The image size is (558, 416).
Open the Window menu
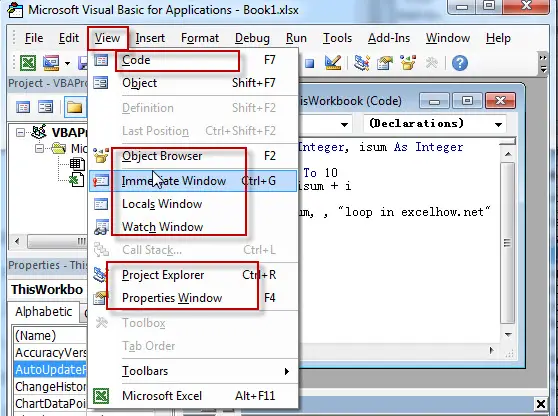(448, 38)
